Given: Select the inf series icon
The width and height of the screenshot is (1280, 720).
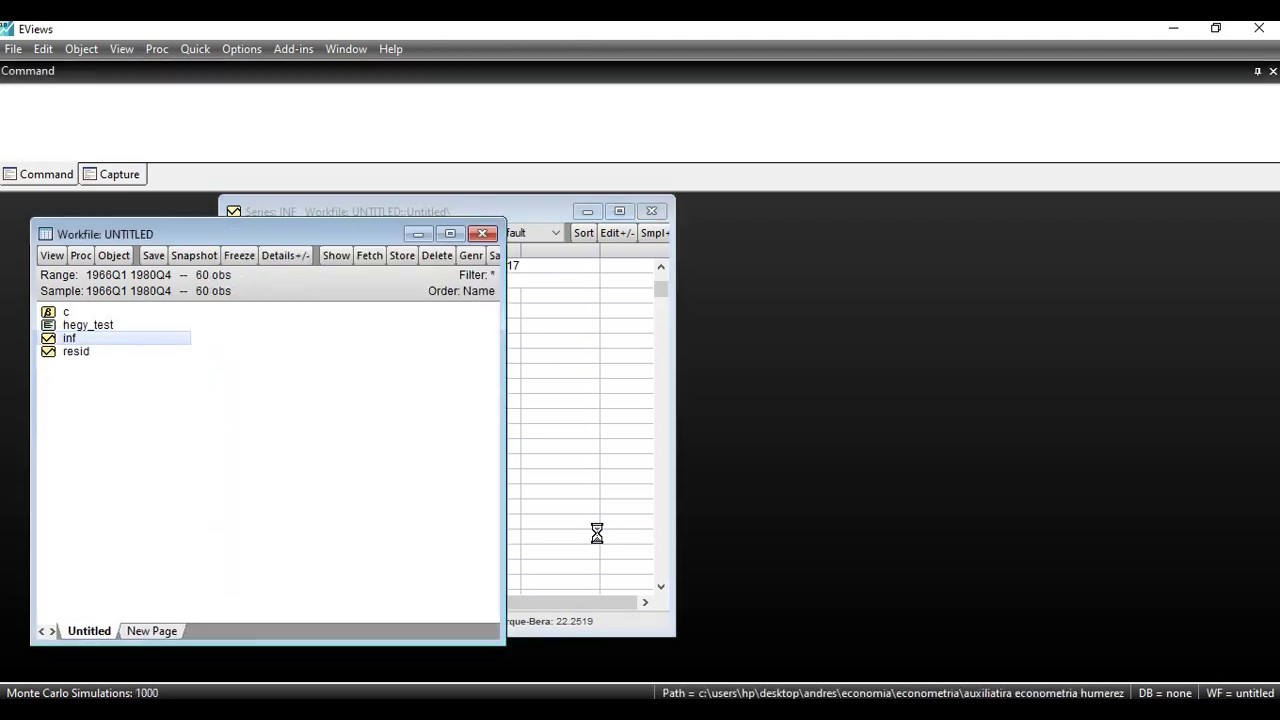Looking at the screenshot, I should pos(48,338).
